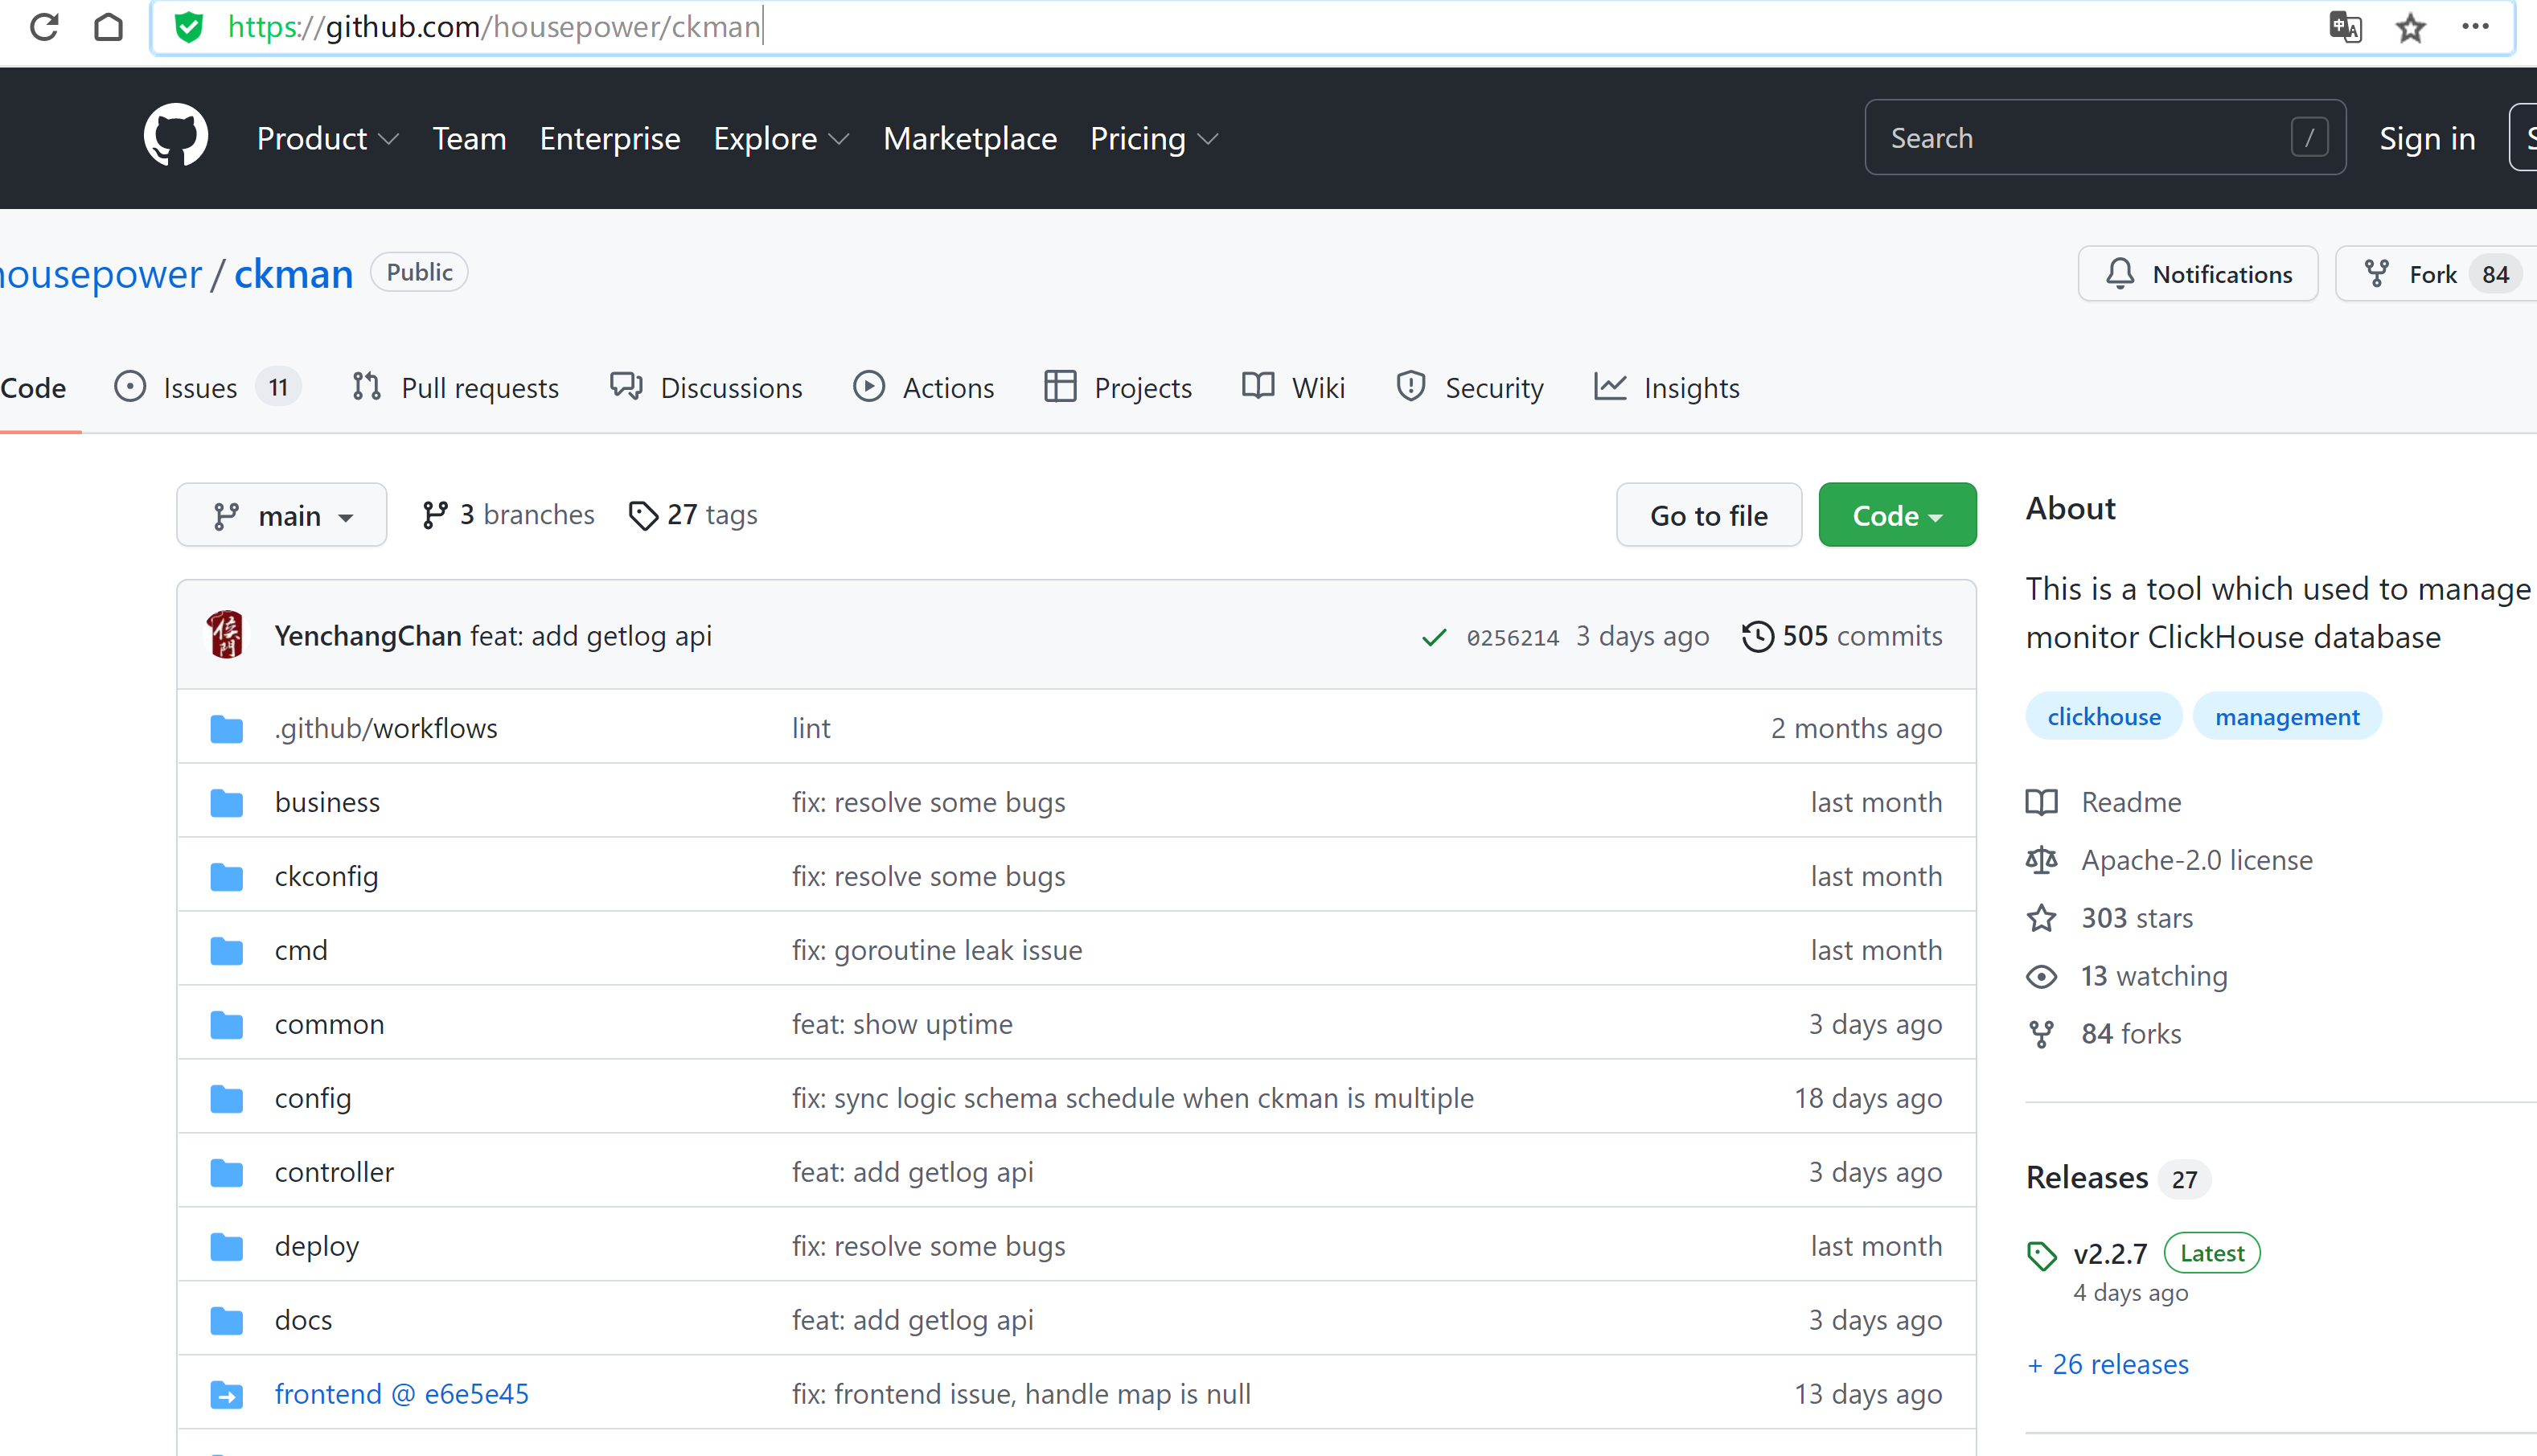Switch to the Actions tab
The height and width of the screenshot is (1456, 2537).
tap(924, 387)
